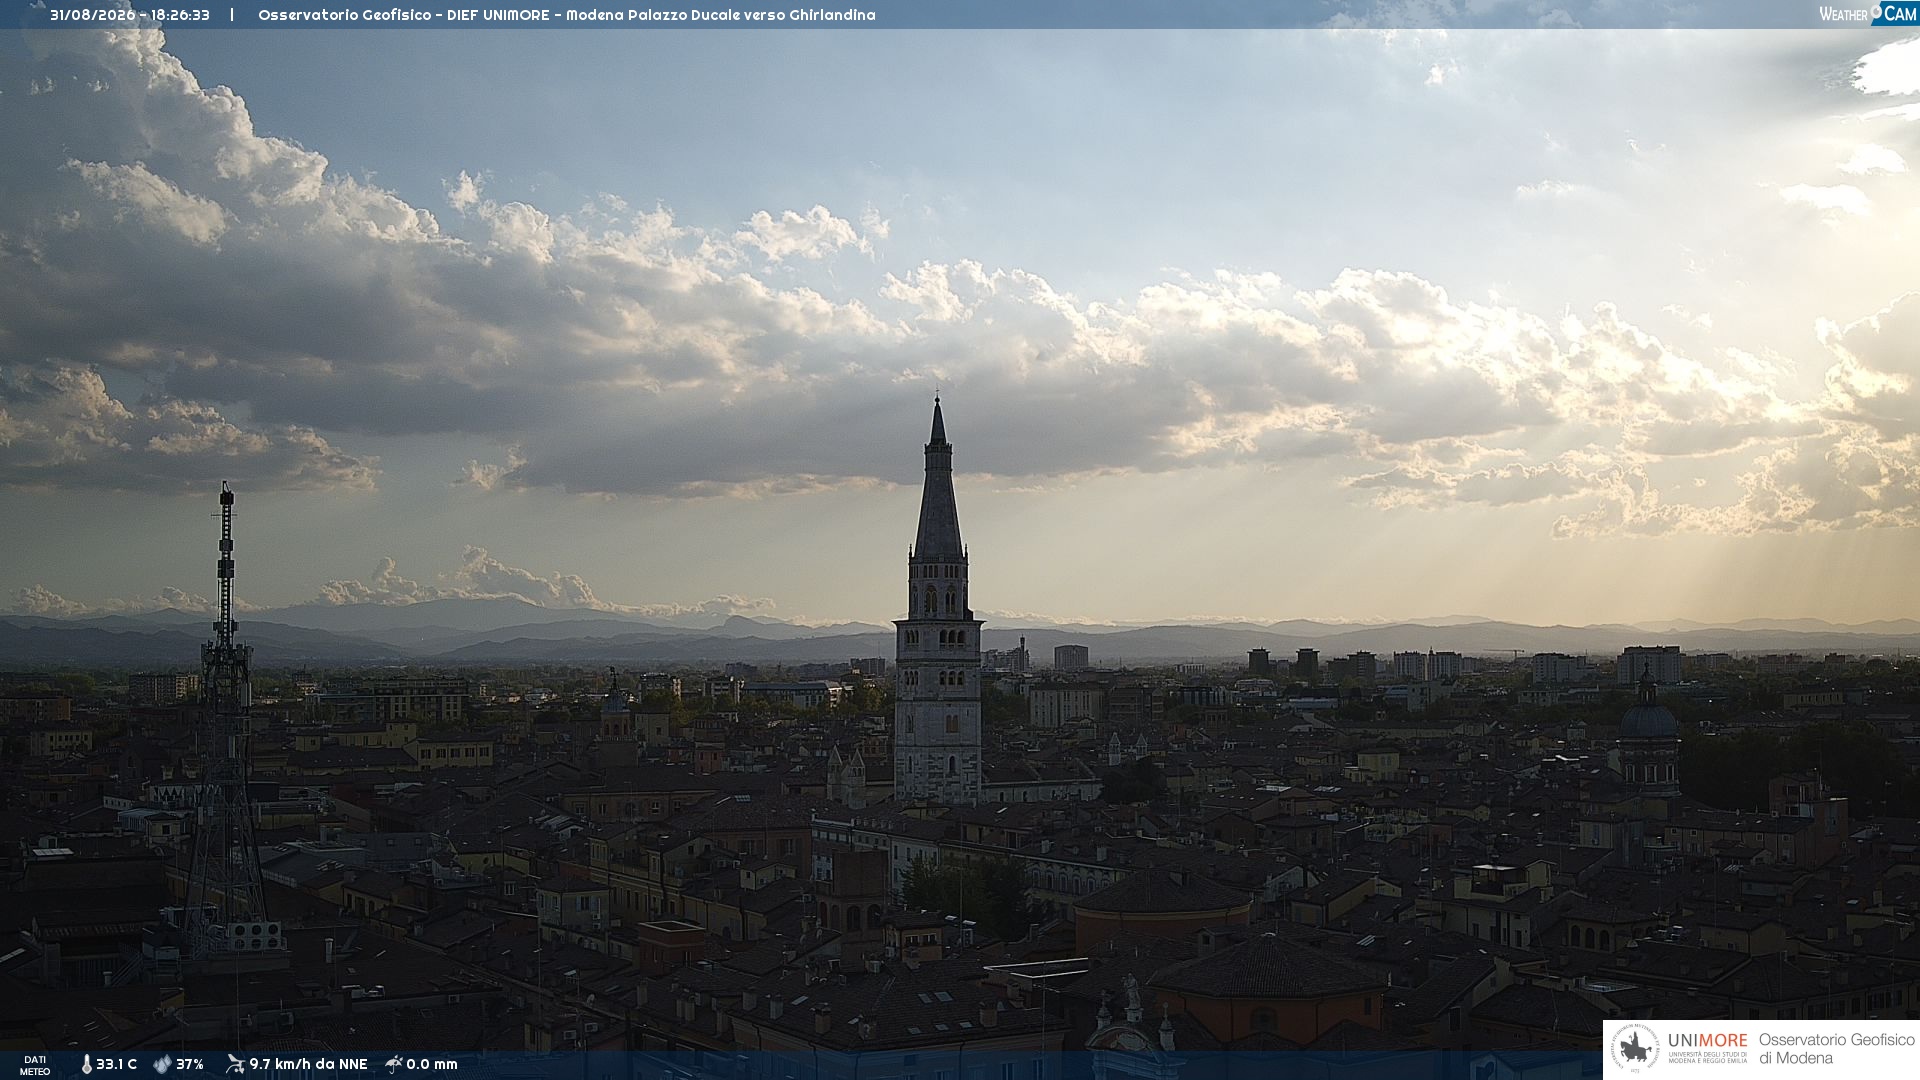The width and height of the screenshot is (1920, 1080).
Task: Click the 33.1 C temperature reading
Action: coord(116,1064)
